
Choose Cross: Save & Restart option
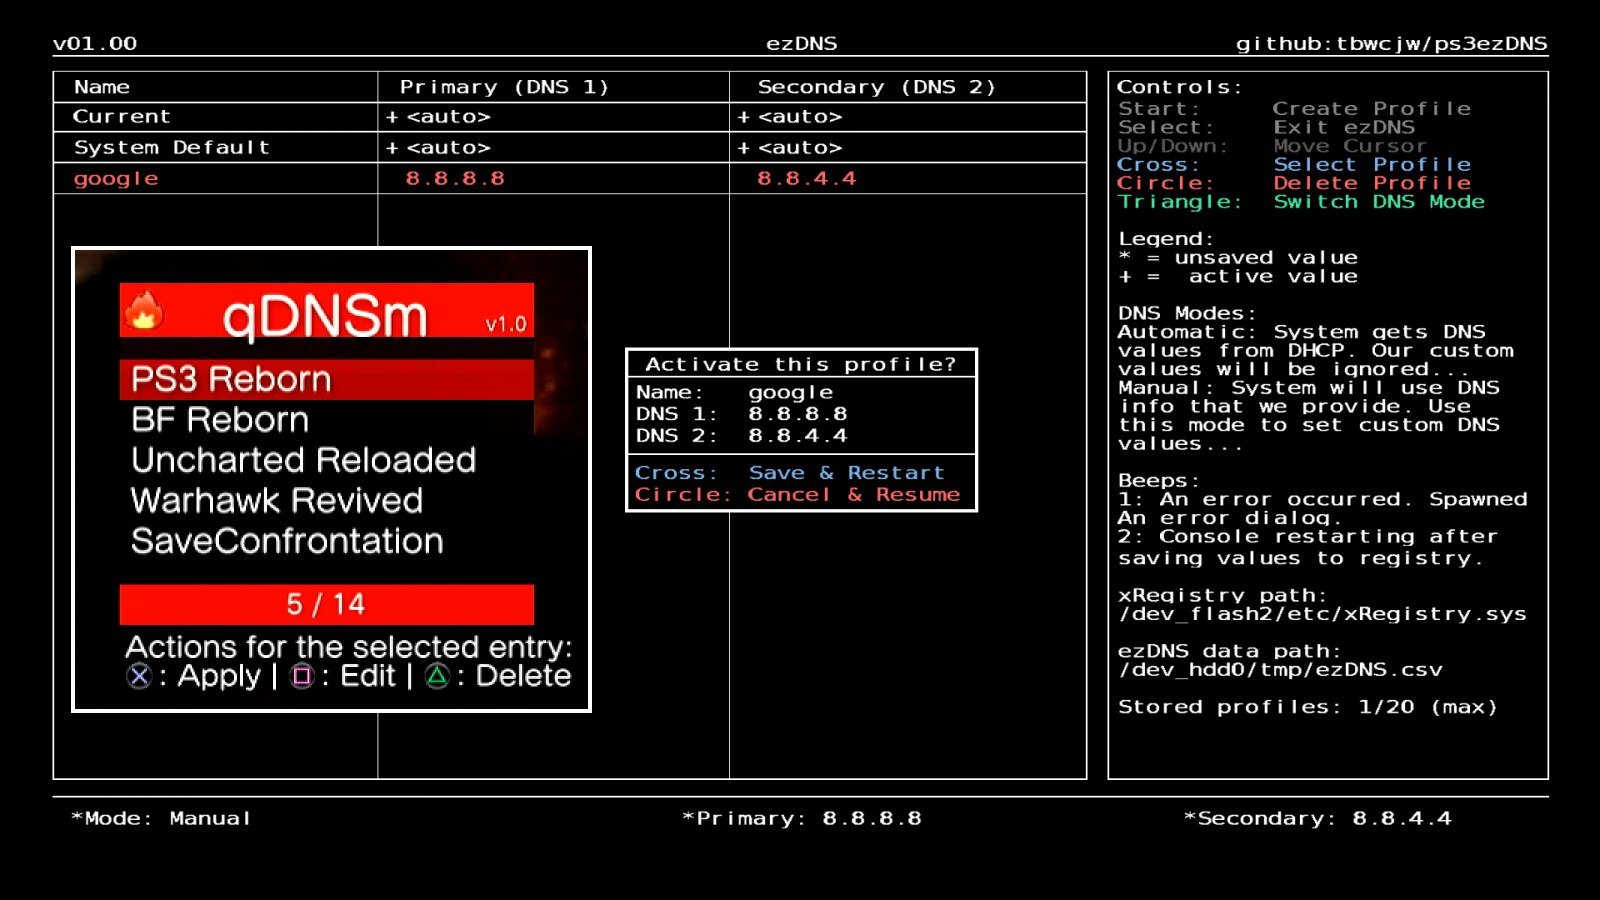pos(790,472)
